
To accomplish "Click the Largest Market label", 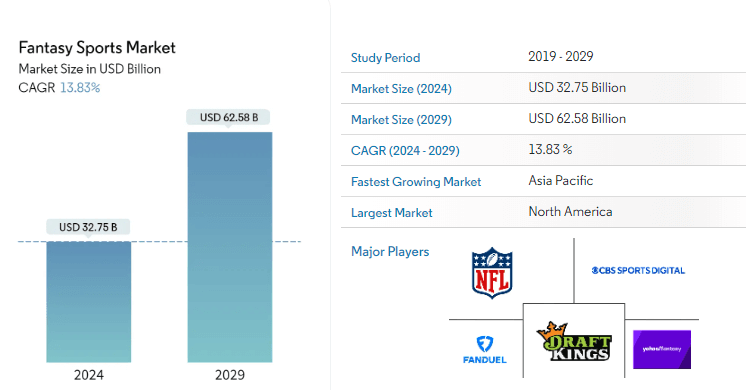I will [x=392, y=213].
